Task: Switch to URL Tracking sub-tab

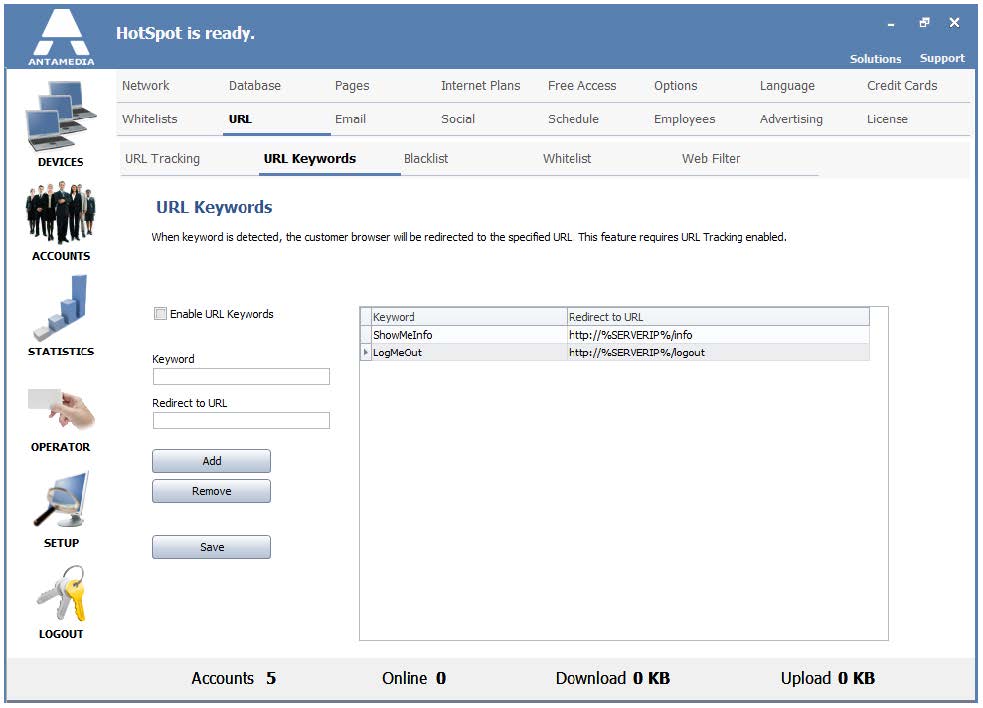Action: [x=162, y=159]
